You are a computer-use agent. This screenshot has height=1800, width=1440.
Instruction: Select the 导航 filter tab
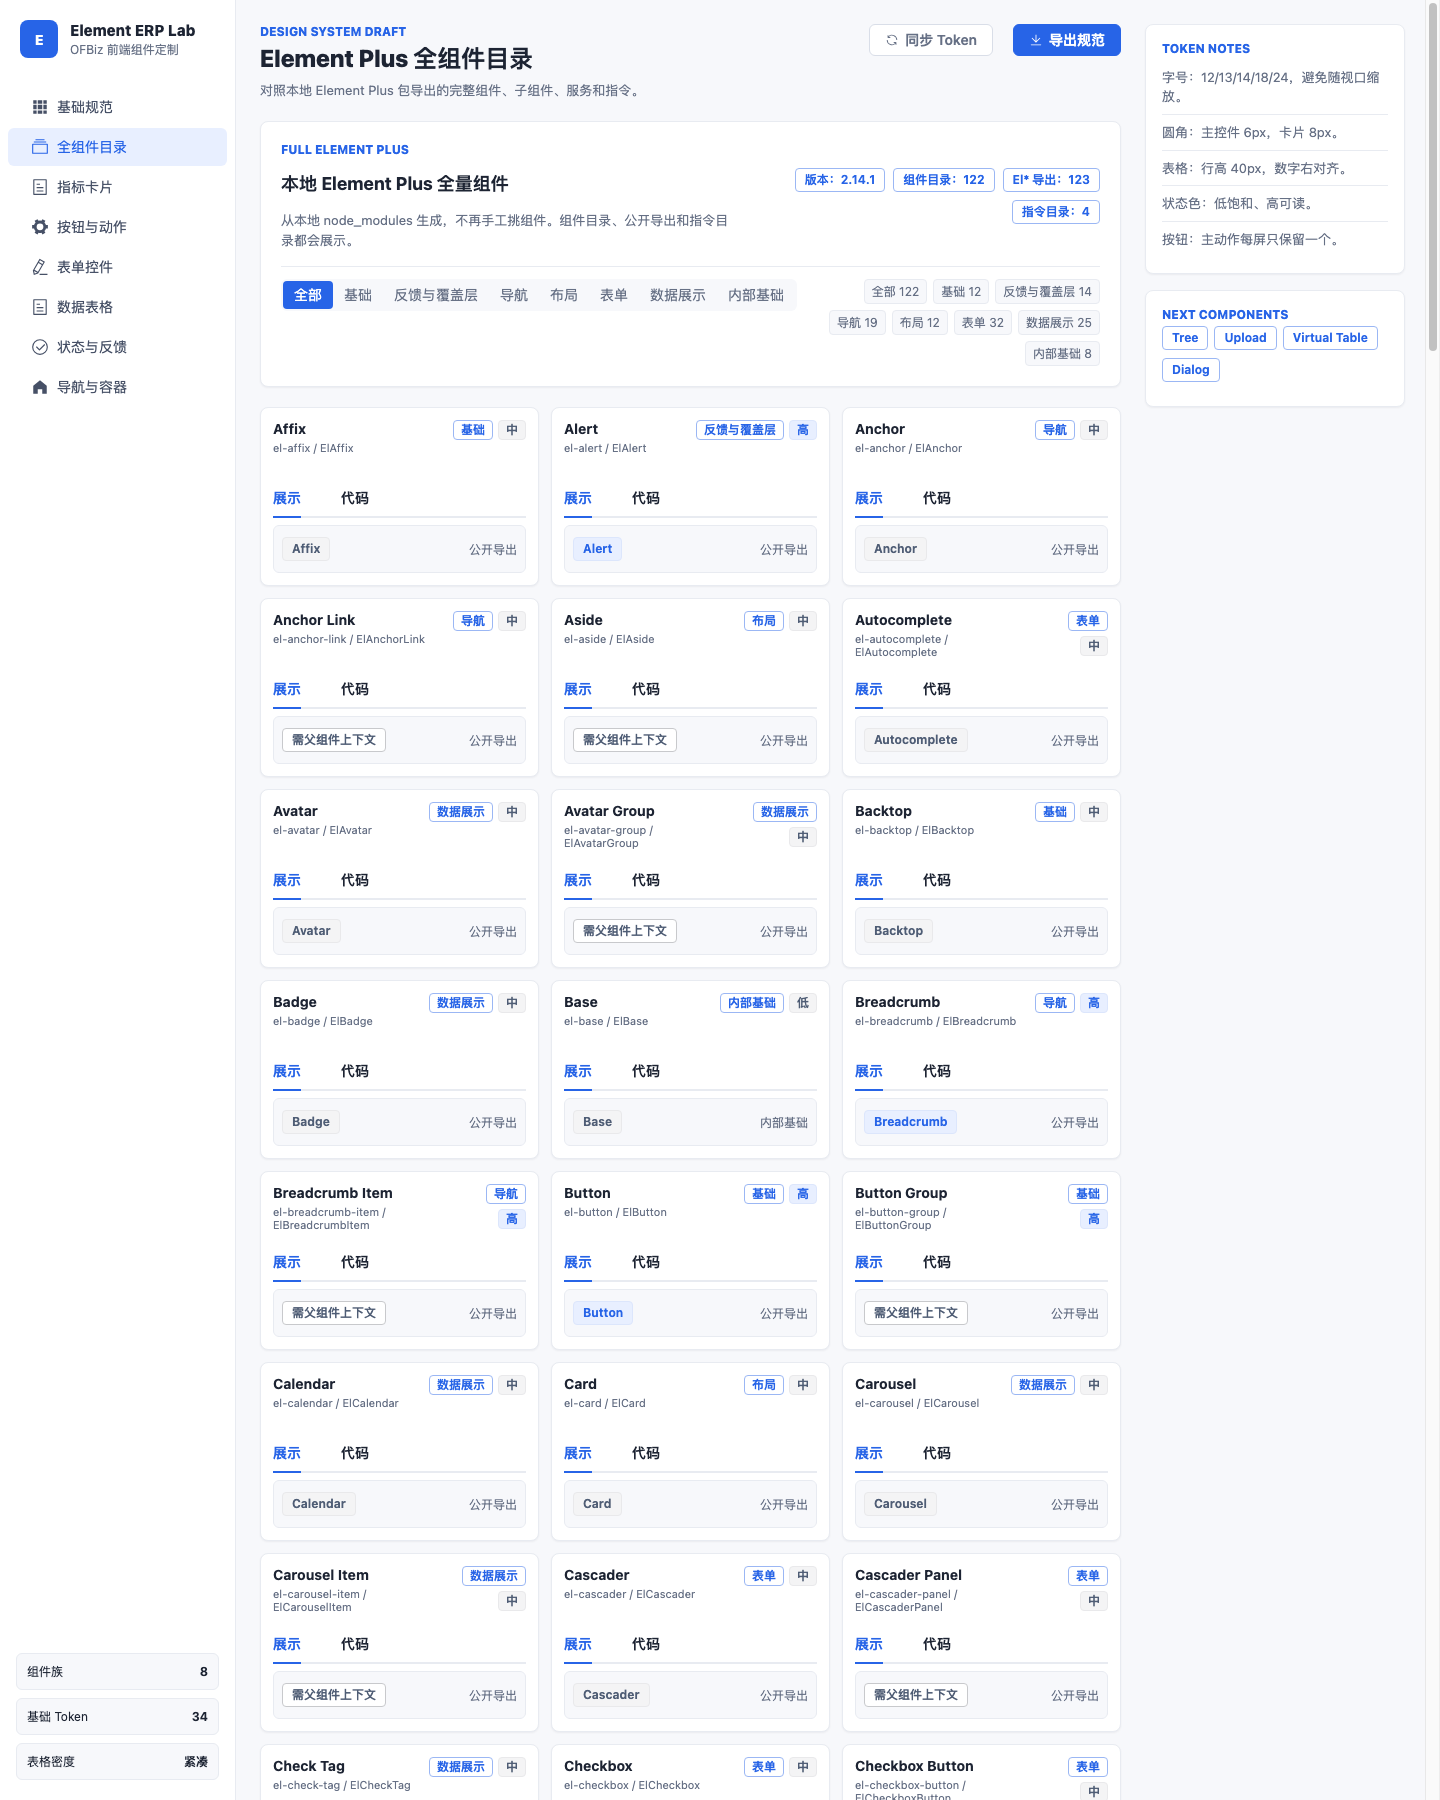point(514,295)
